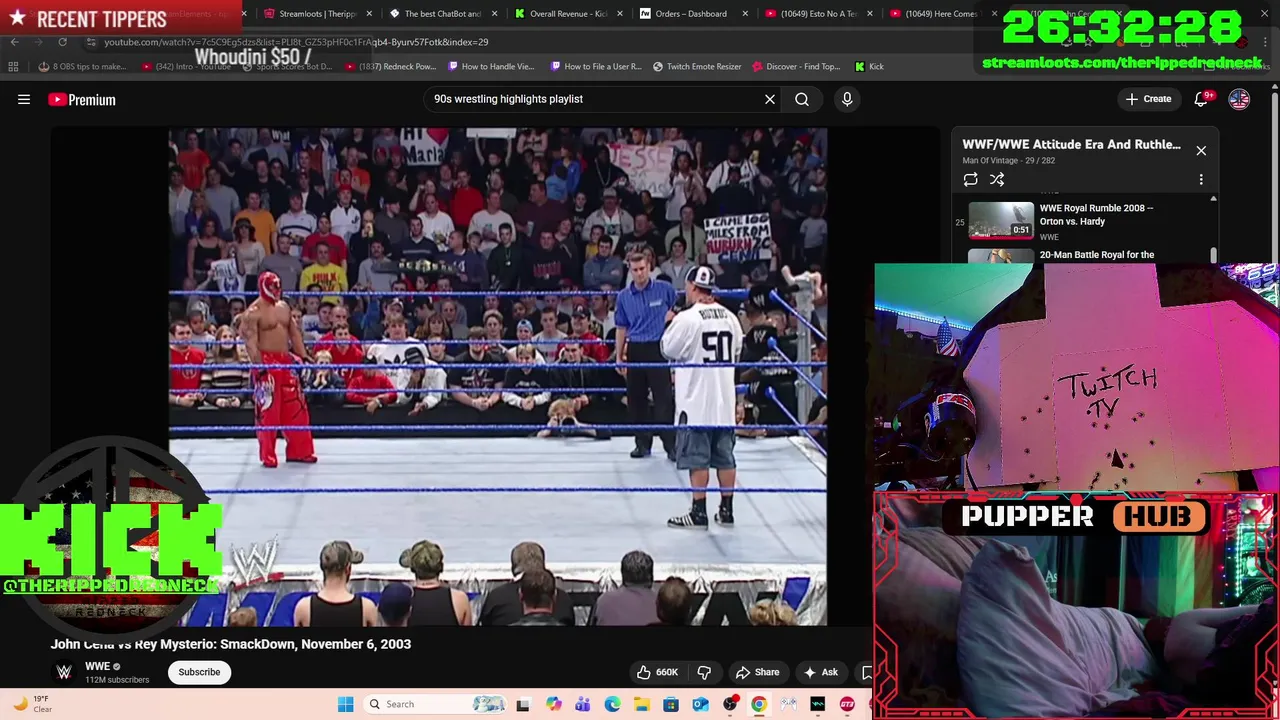1280x720 pixels.
Task: Open the YouTube guide hamburger menu
Action: click(x=24, y=99)
